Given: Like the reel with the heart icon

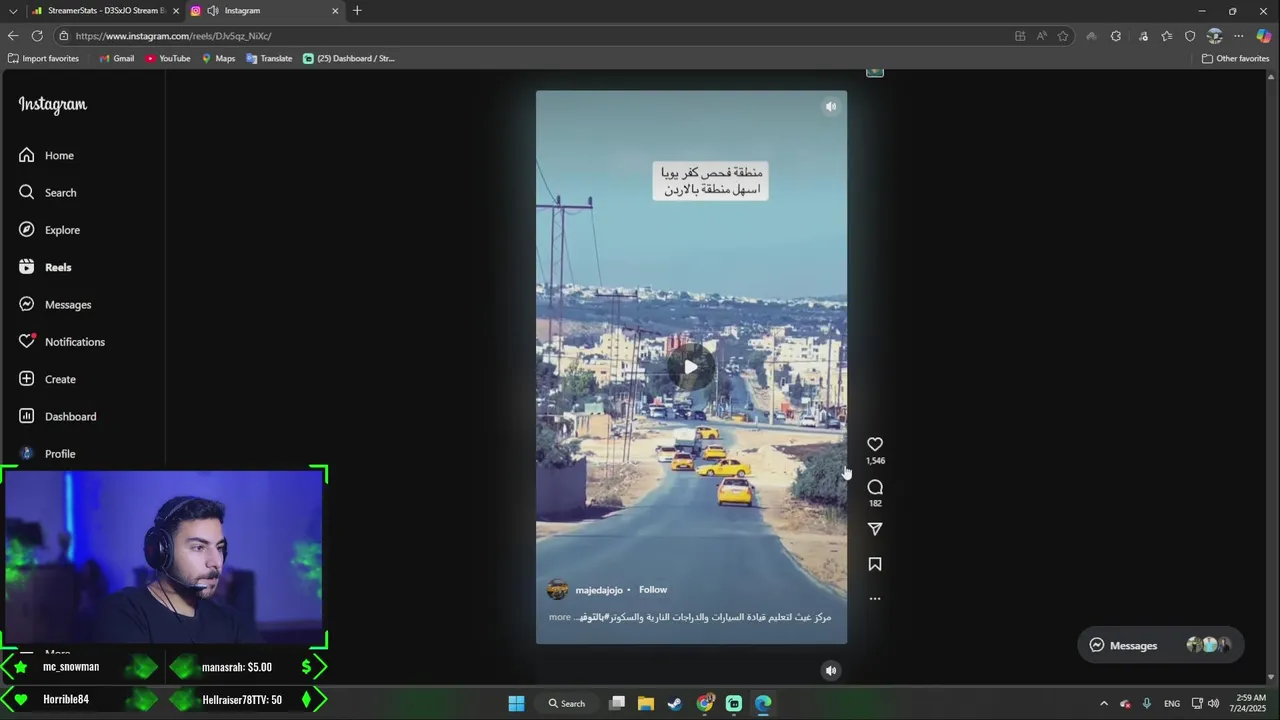Looking at the screenshot, I should (x=875, y=444).
